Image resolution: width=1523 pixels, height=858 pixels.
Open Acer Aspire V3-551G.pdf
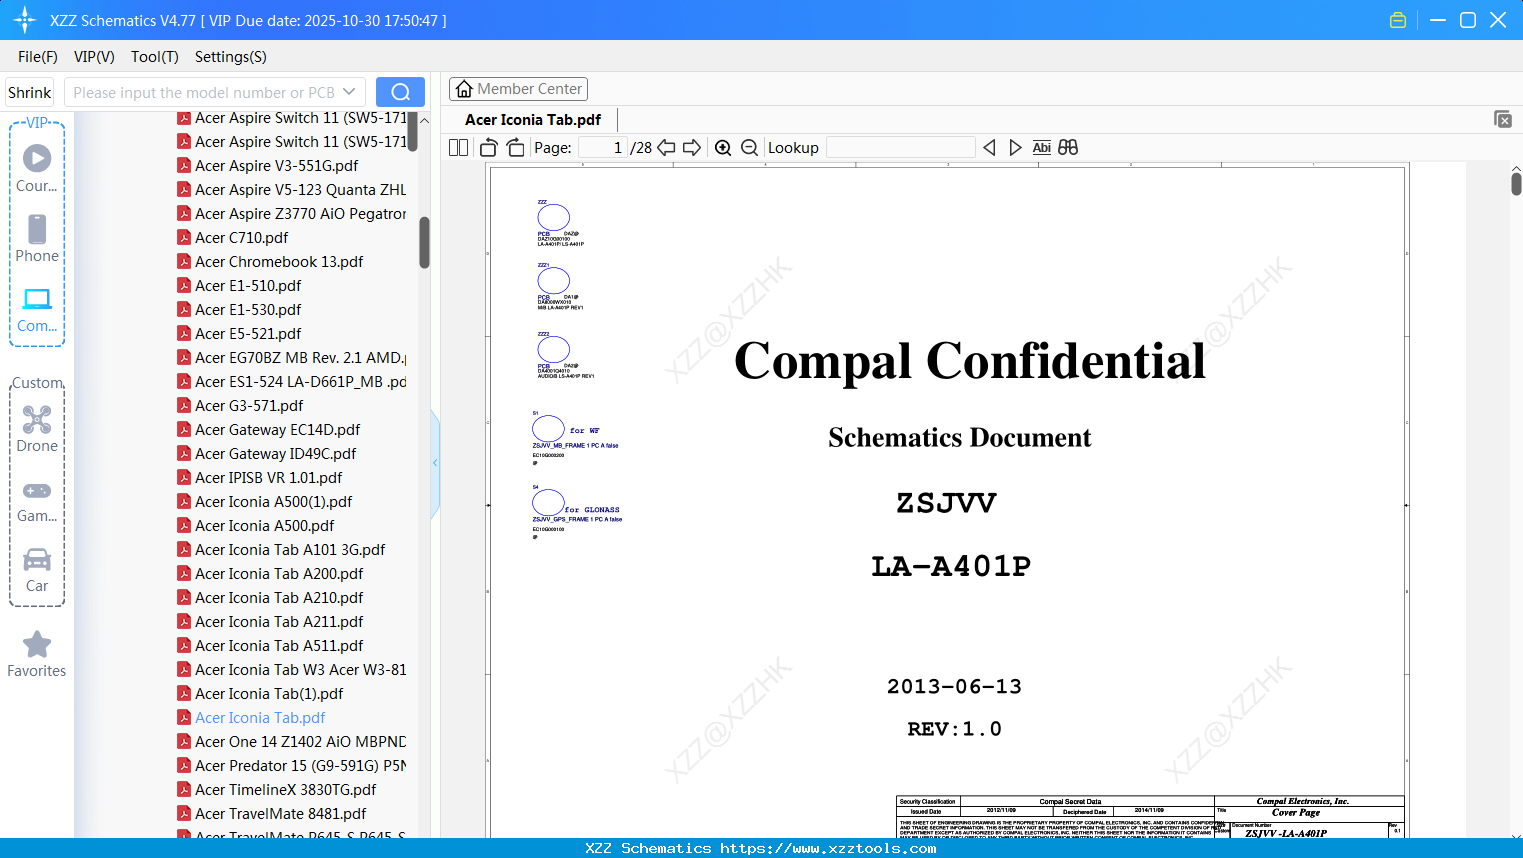[276, 166]
